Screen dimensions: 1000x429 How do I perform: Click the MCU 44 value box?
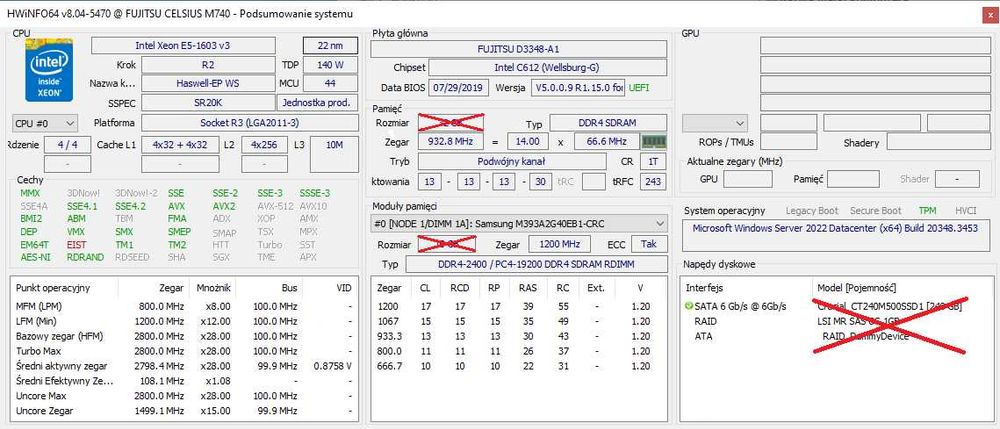click(330, 84)
